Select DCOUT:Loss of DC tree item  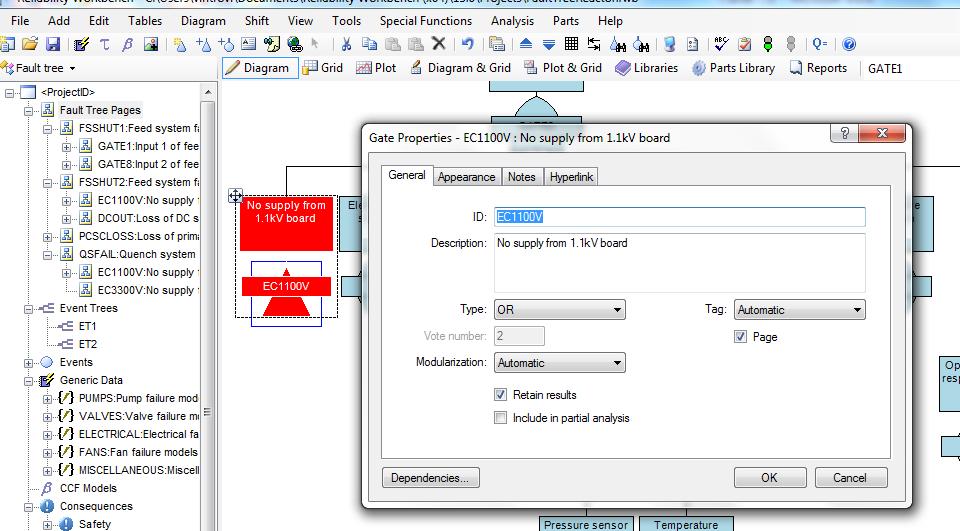148,219
